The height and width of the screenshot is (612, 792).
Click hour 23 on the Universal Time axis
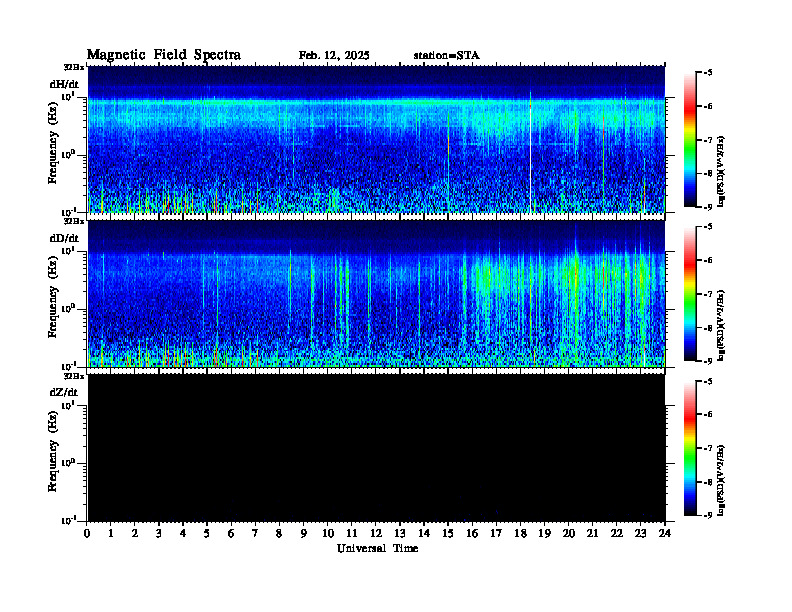tap(640, 534)
